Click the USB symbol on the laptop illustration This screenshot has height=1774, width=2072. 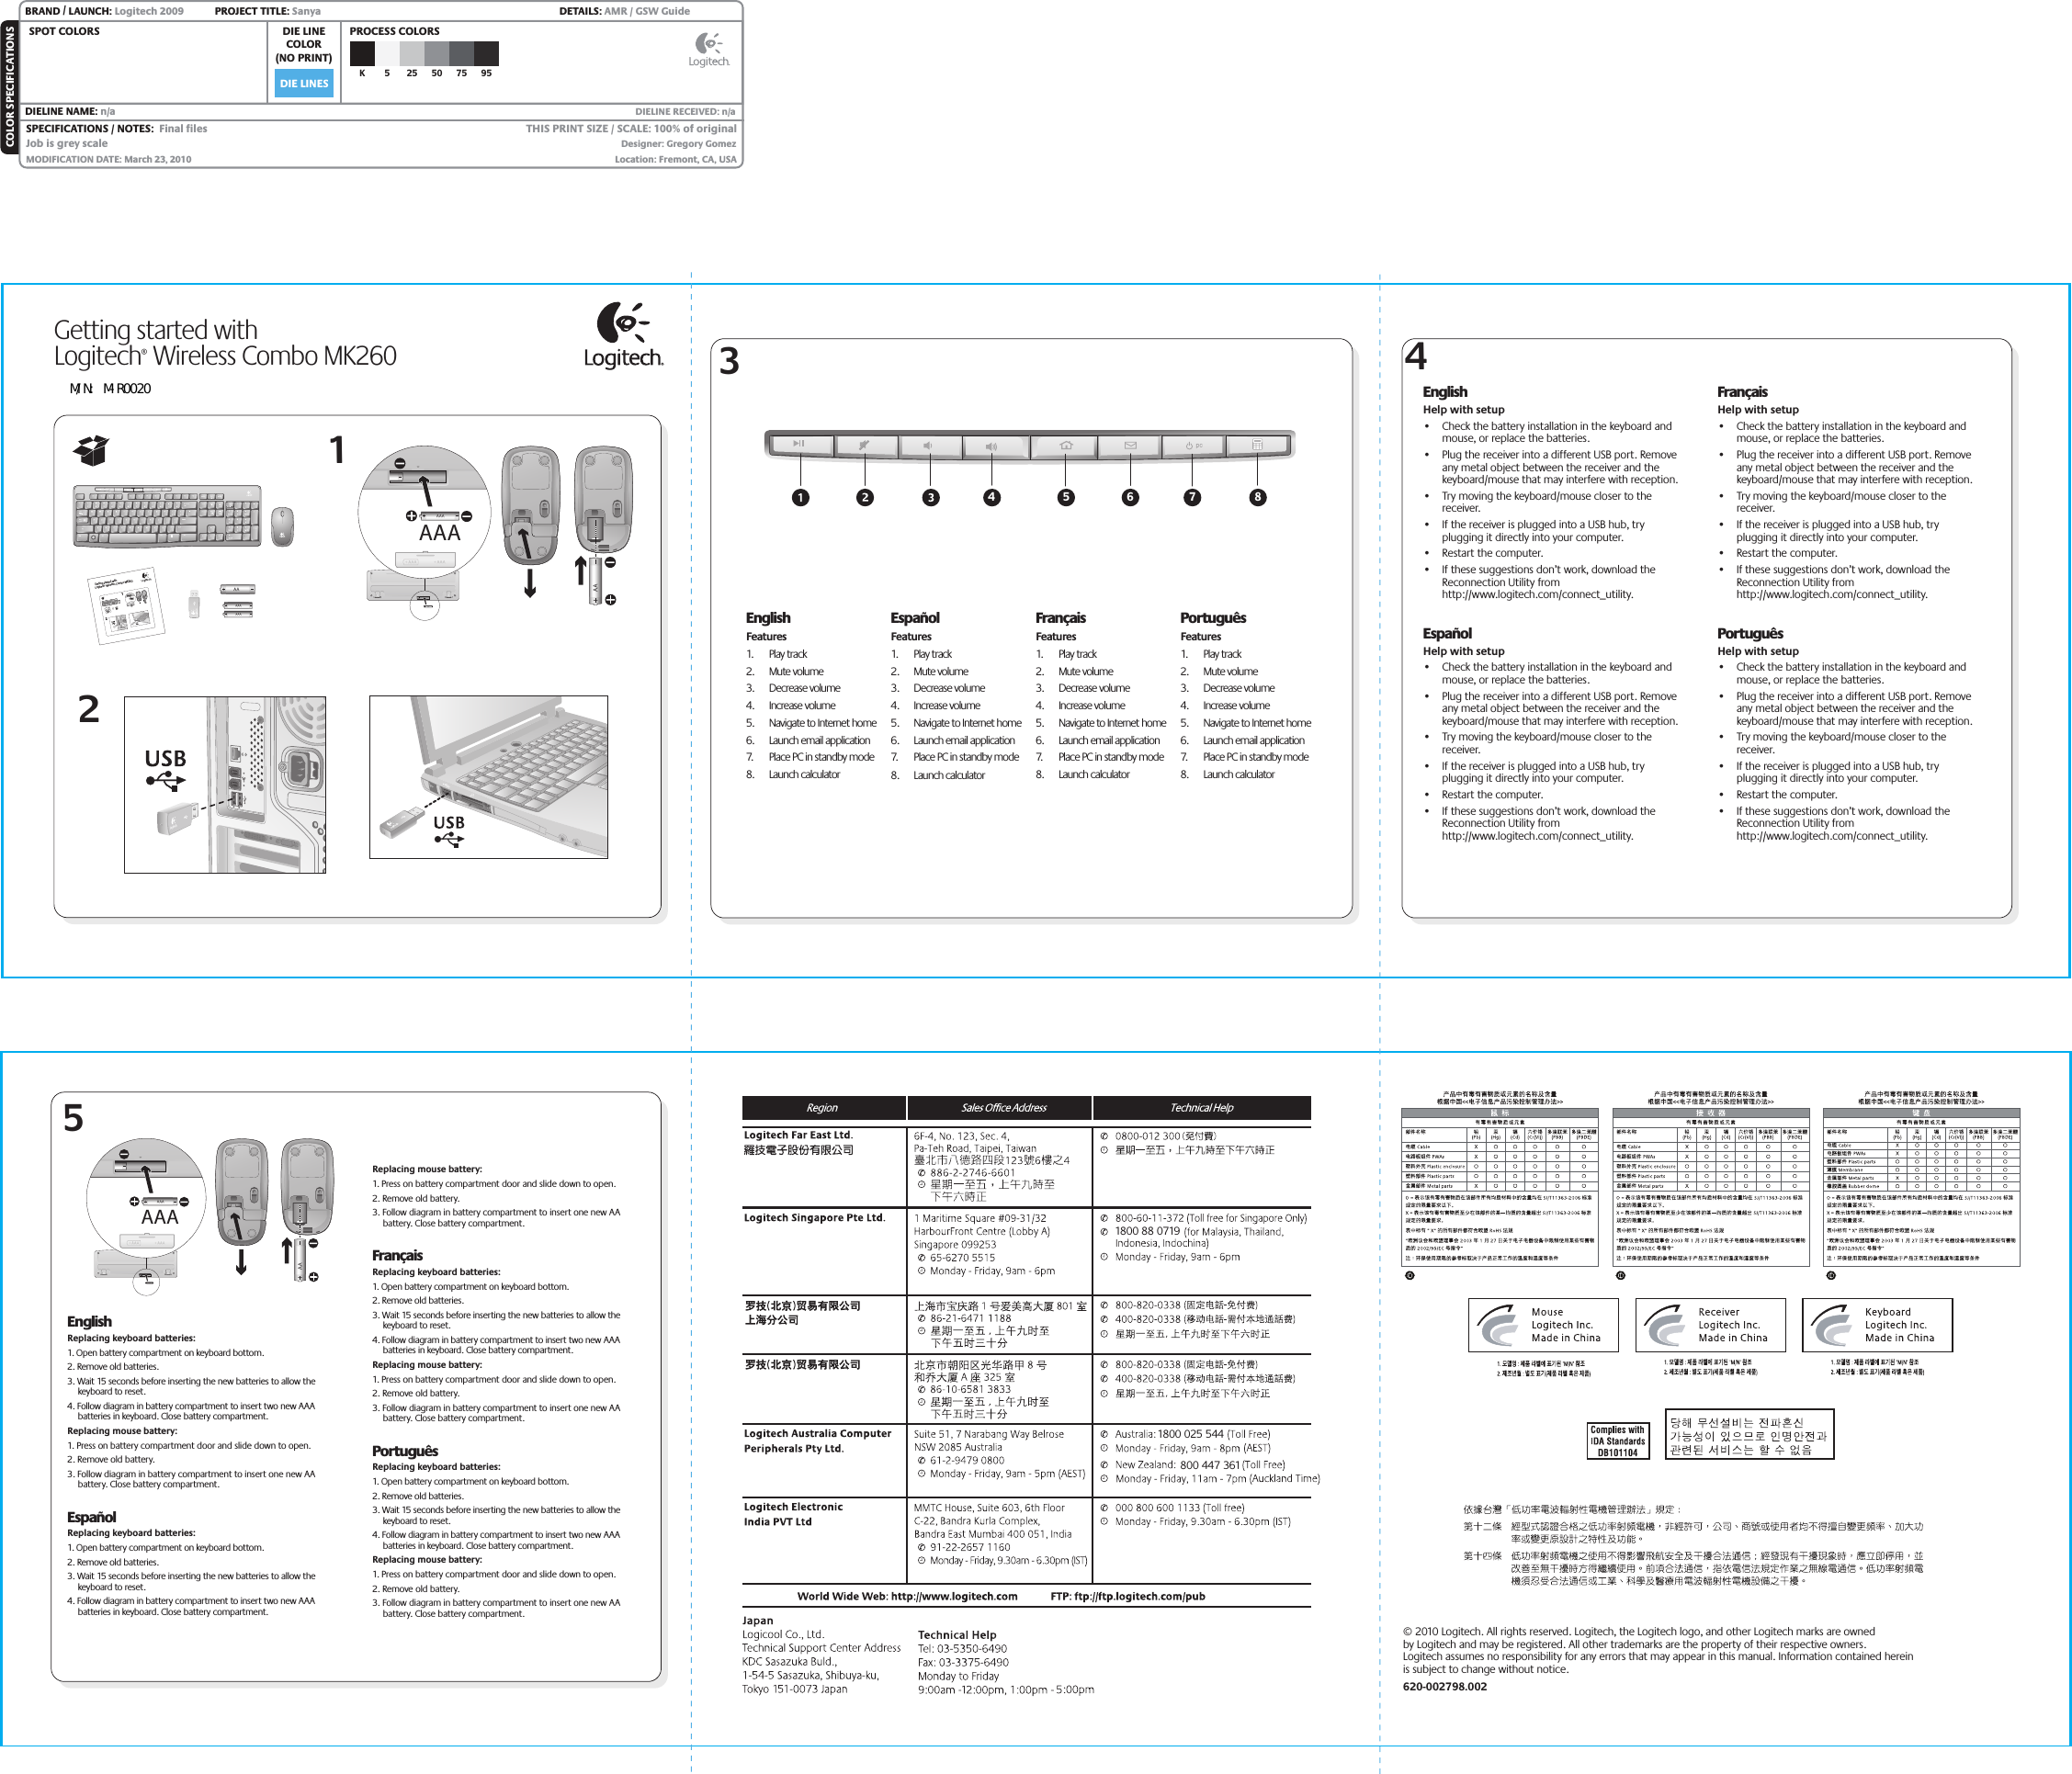pyautogui.click(x=449, y=839)
